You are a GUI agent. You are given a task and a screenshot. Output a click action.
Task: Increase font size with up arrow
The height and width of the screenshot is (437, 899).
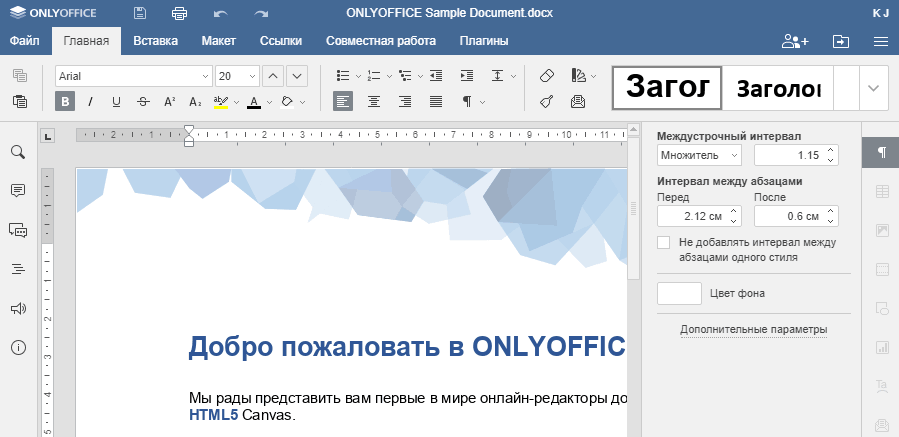[273, 76]
